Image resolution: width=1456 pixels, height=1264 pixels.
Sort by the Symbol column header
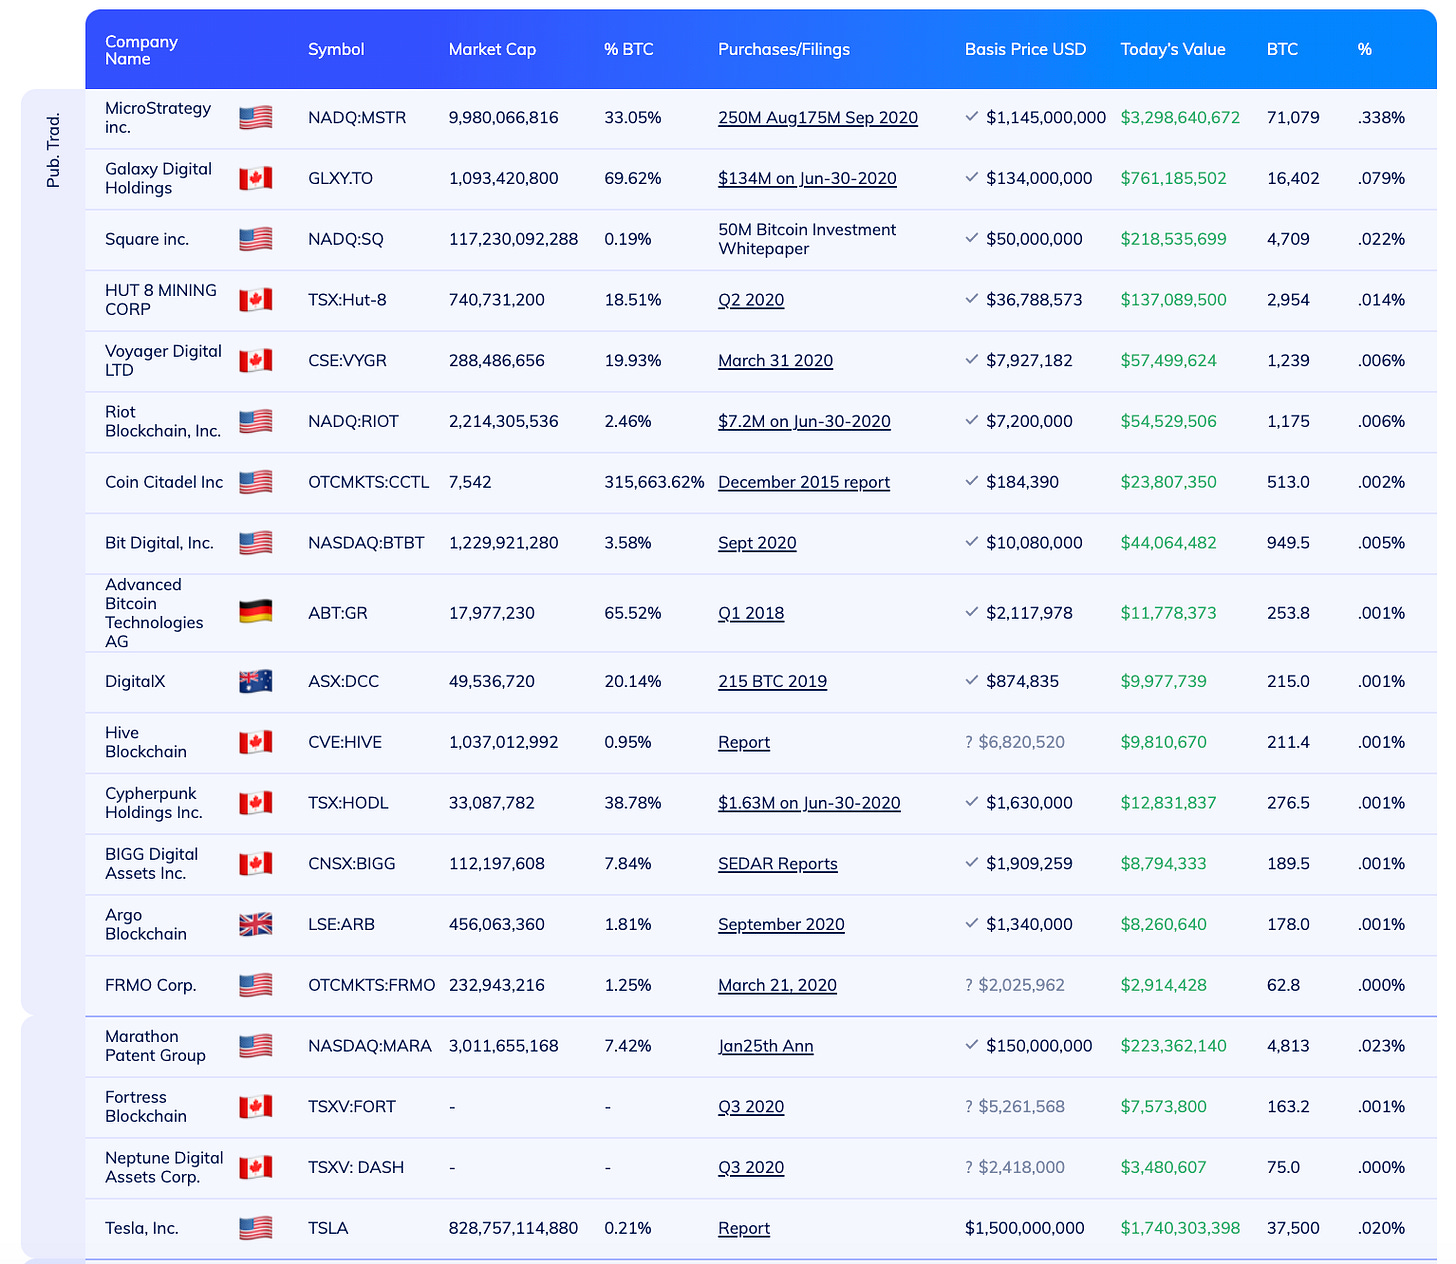point(336,50)
